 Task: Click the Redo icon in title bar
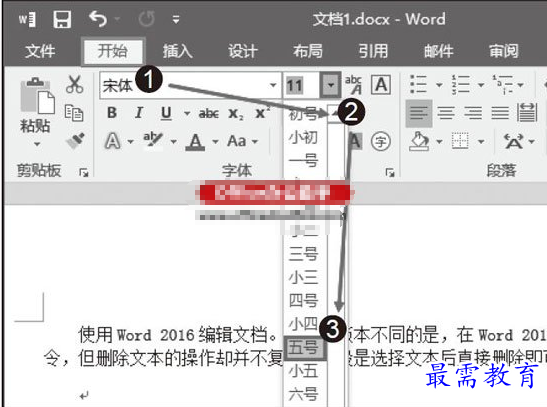(147, 19)
